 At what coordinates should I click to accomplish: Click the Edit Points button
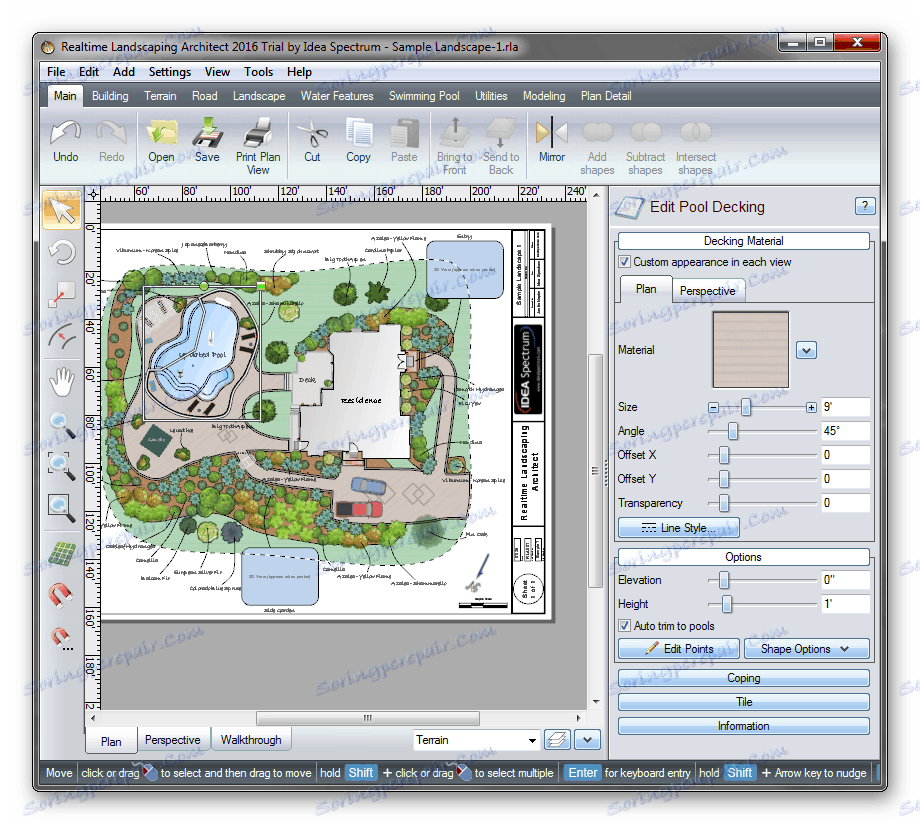tap(679, 649)
